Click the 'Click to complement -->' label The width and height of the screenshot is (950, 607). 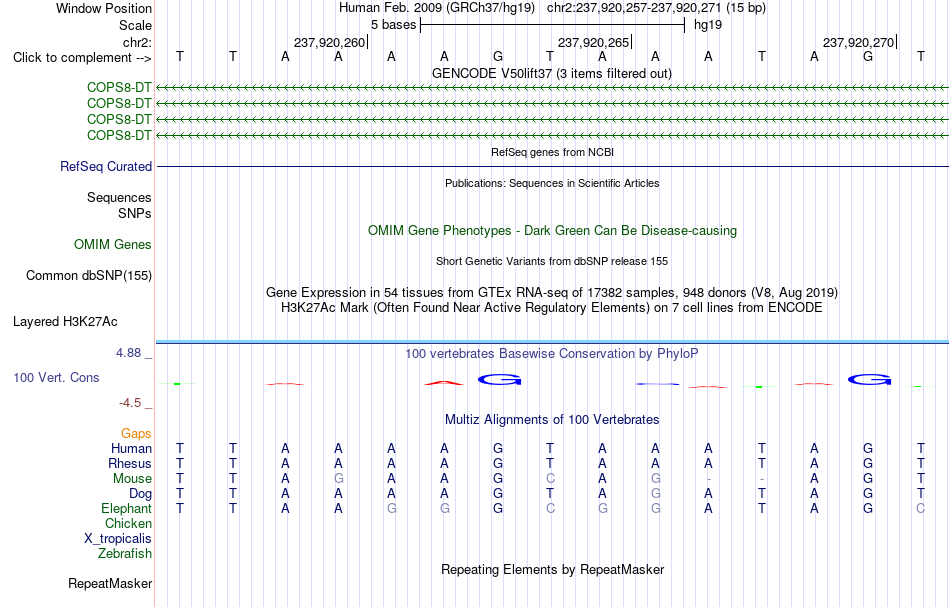coord(82,58)
